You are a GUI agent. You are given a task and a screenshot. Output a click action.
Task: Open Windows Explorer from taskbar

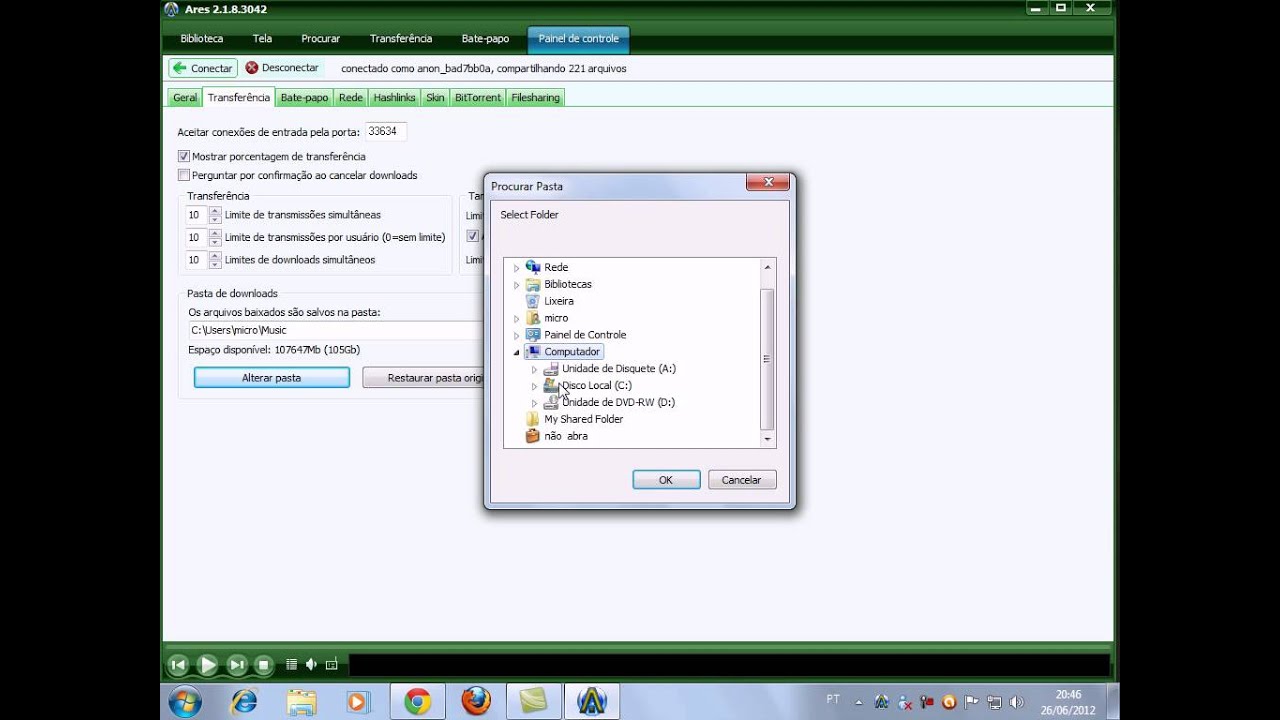(301, 702)
